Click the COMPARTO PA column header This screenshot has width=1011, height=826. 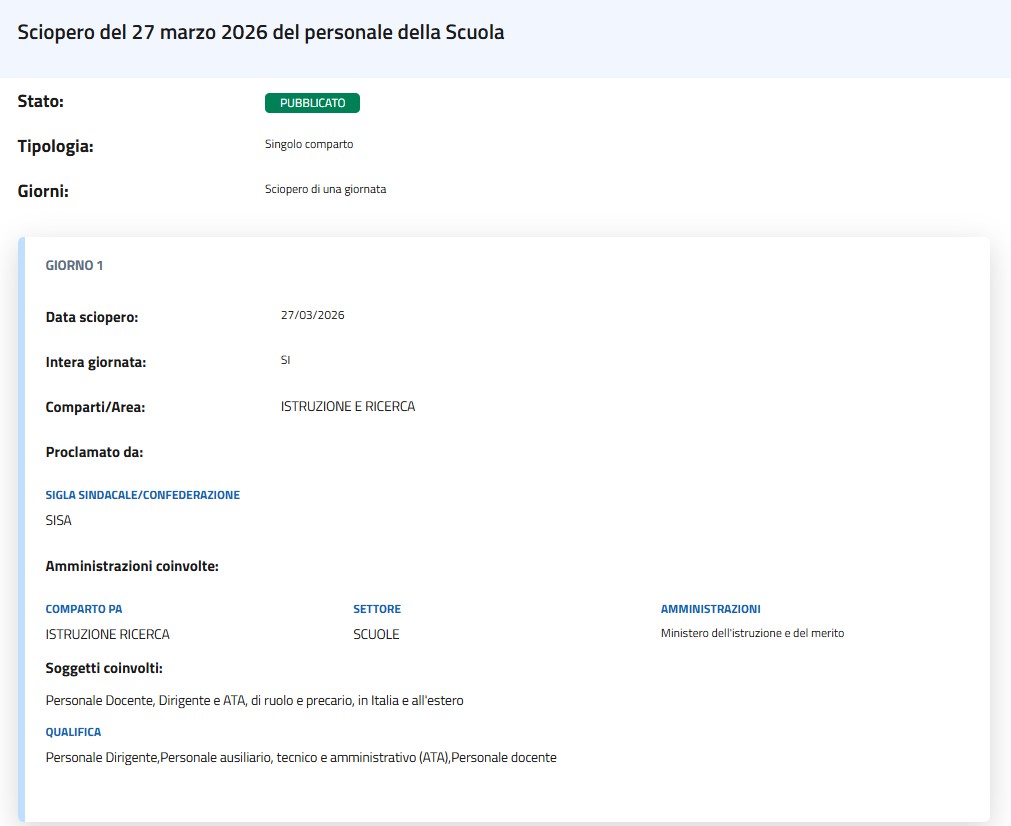click(x=84, y=609)
